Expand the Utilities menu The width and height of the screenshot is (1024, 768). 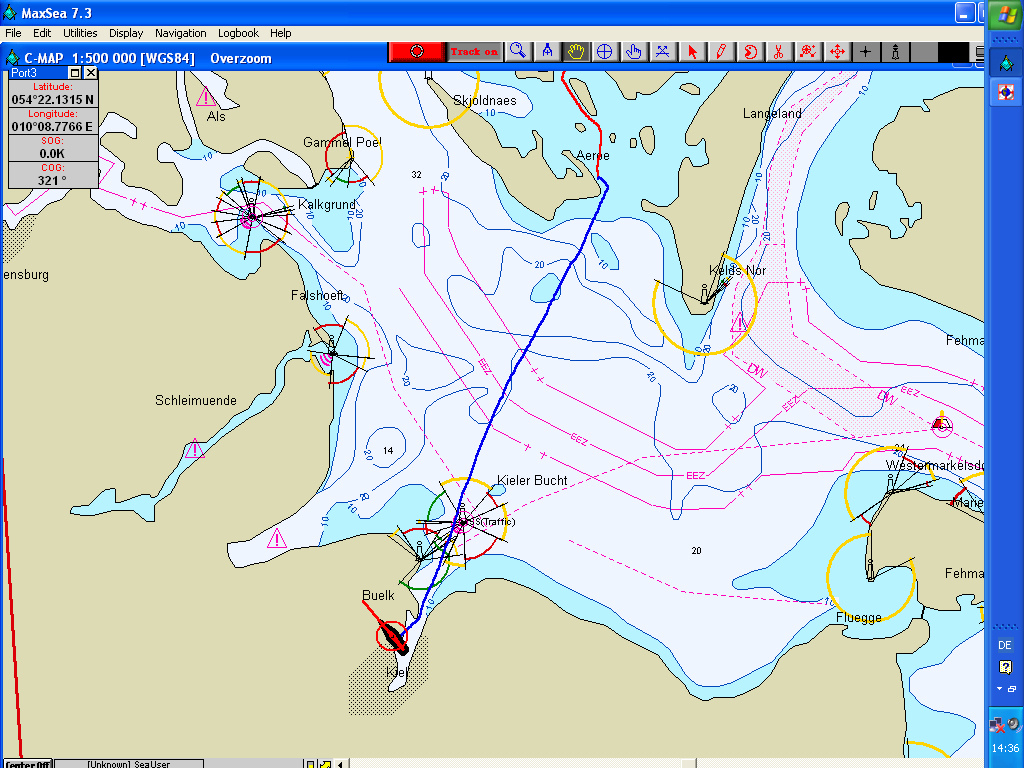point(80,33)
